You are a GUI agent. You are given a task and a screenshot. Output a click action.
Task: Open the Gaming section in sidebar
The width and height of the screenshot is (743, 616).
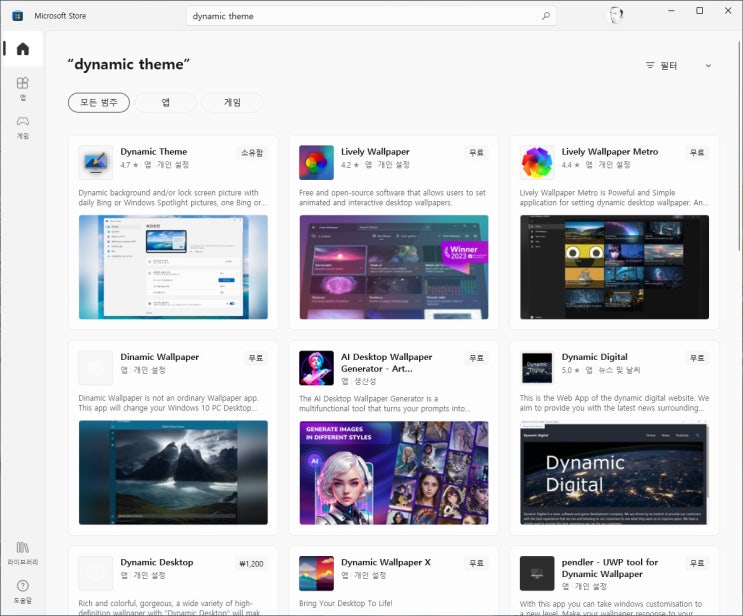point(22,126)
